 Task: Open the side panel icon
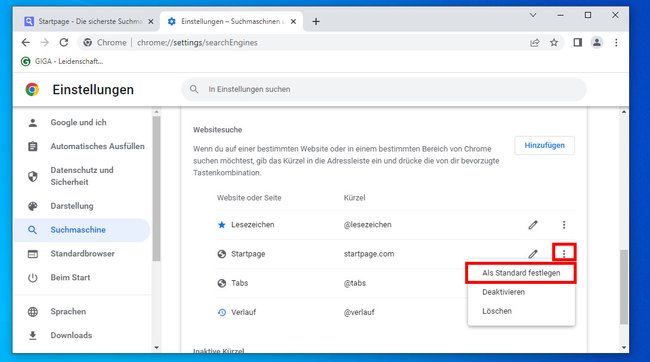[x=577, y=42]
